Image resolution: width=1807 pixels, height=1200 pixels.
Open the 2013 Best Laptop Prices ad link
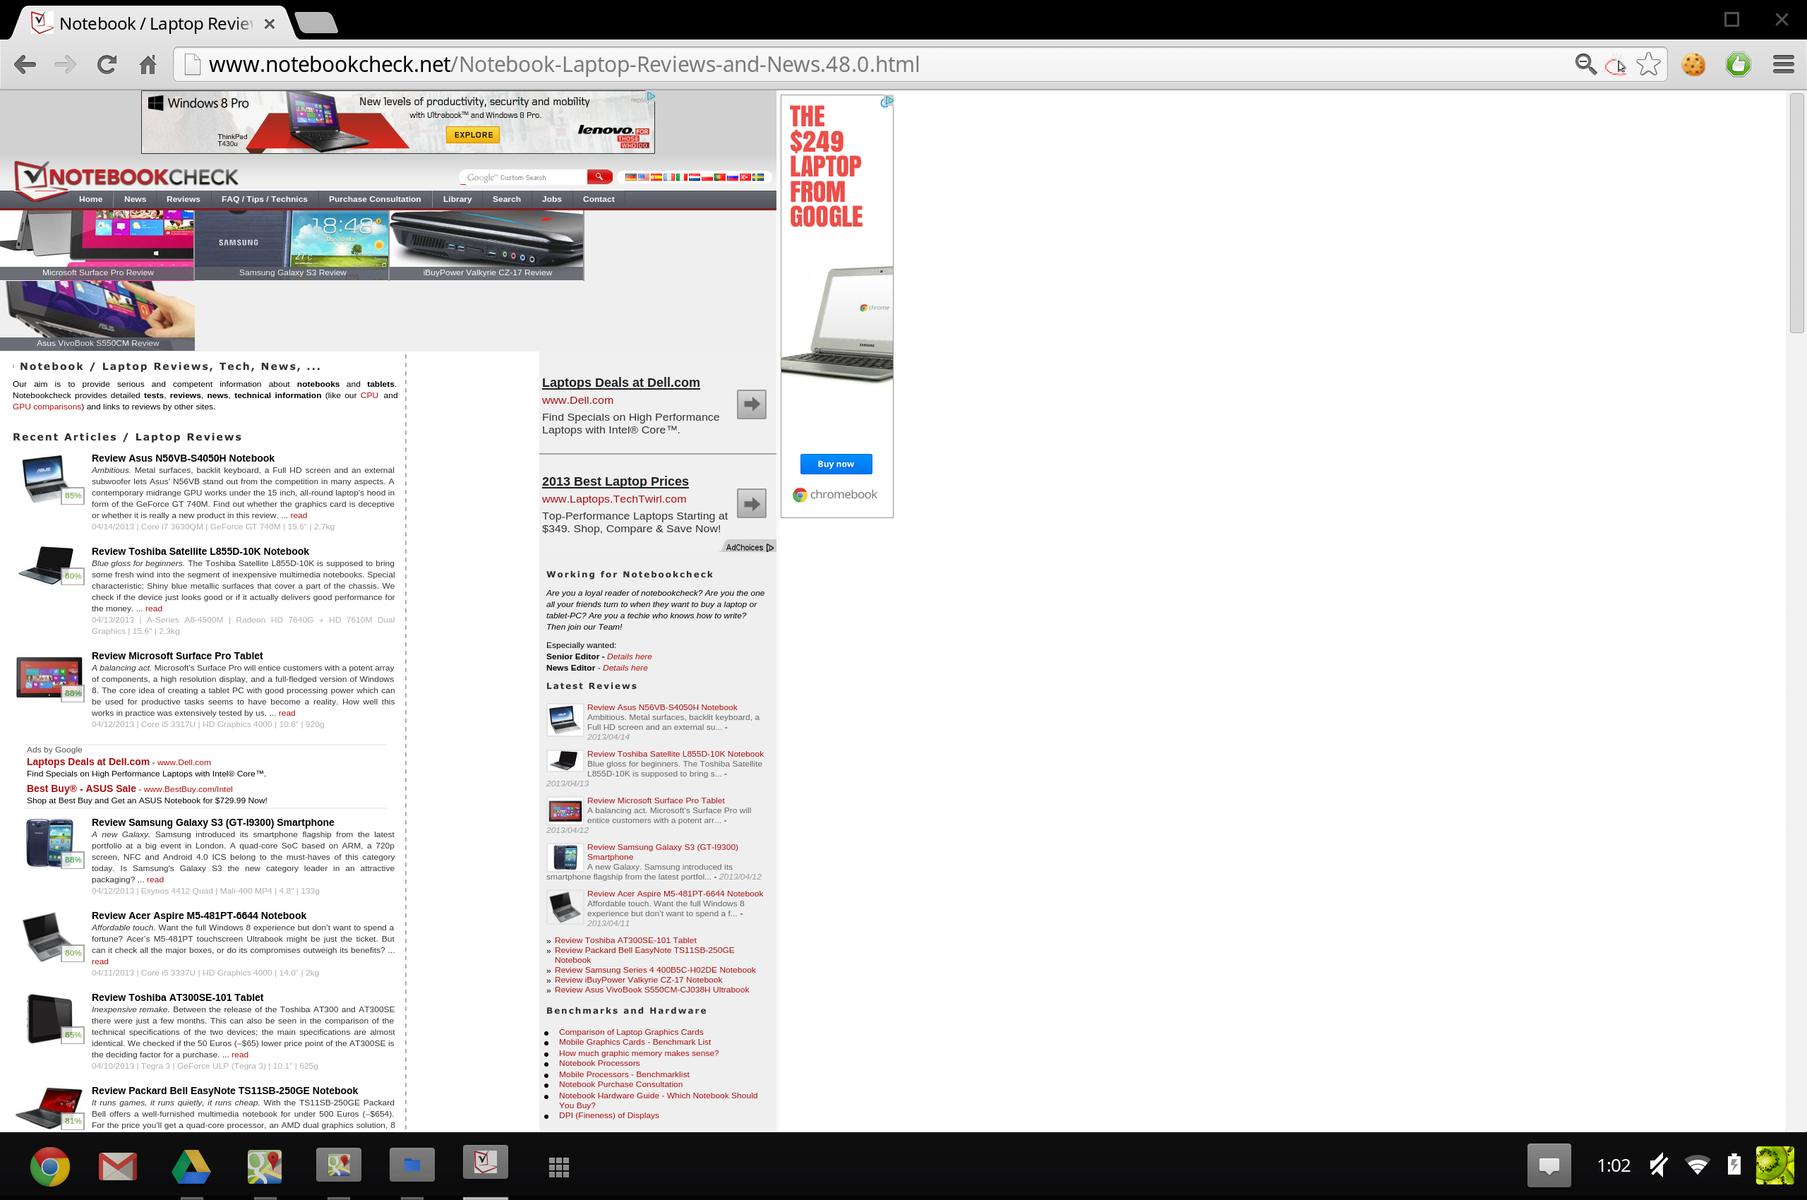[615, 482]
